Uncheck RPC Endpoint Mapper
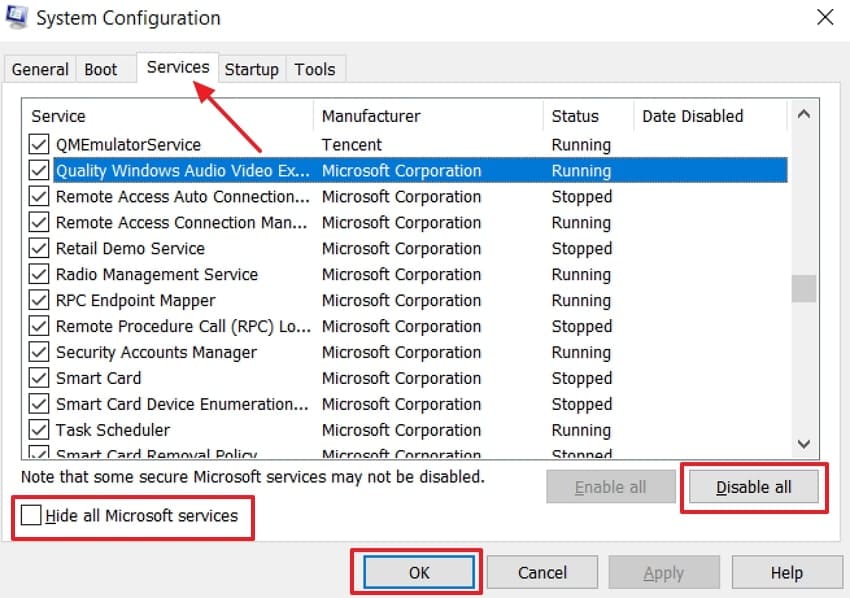Image resolution: width=850 pixels, height=598 pixels. 38,300
